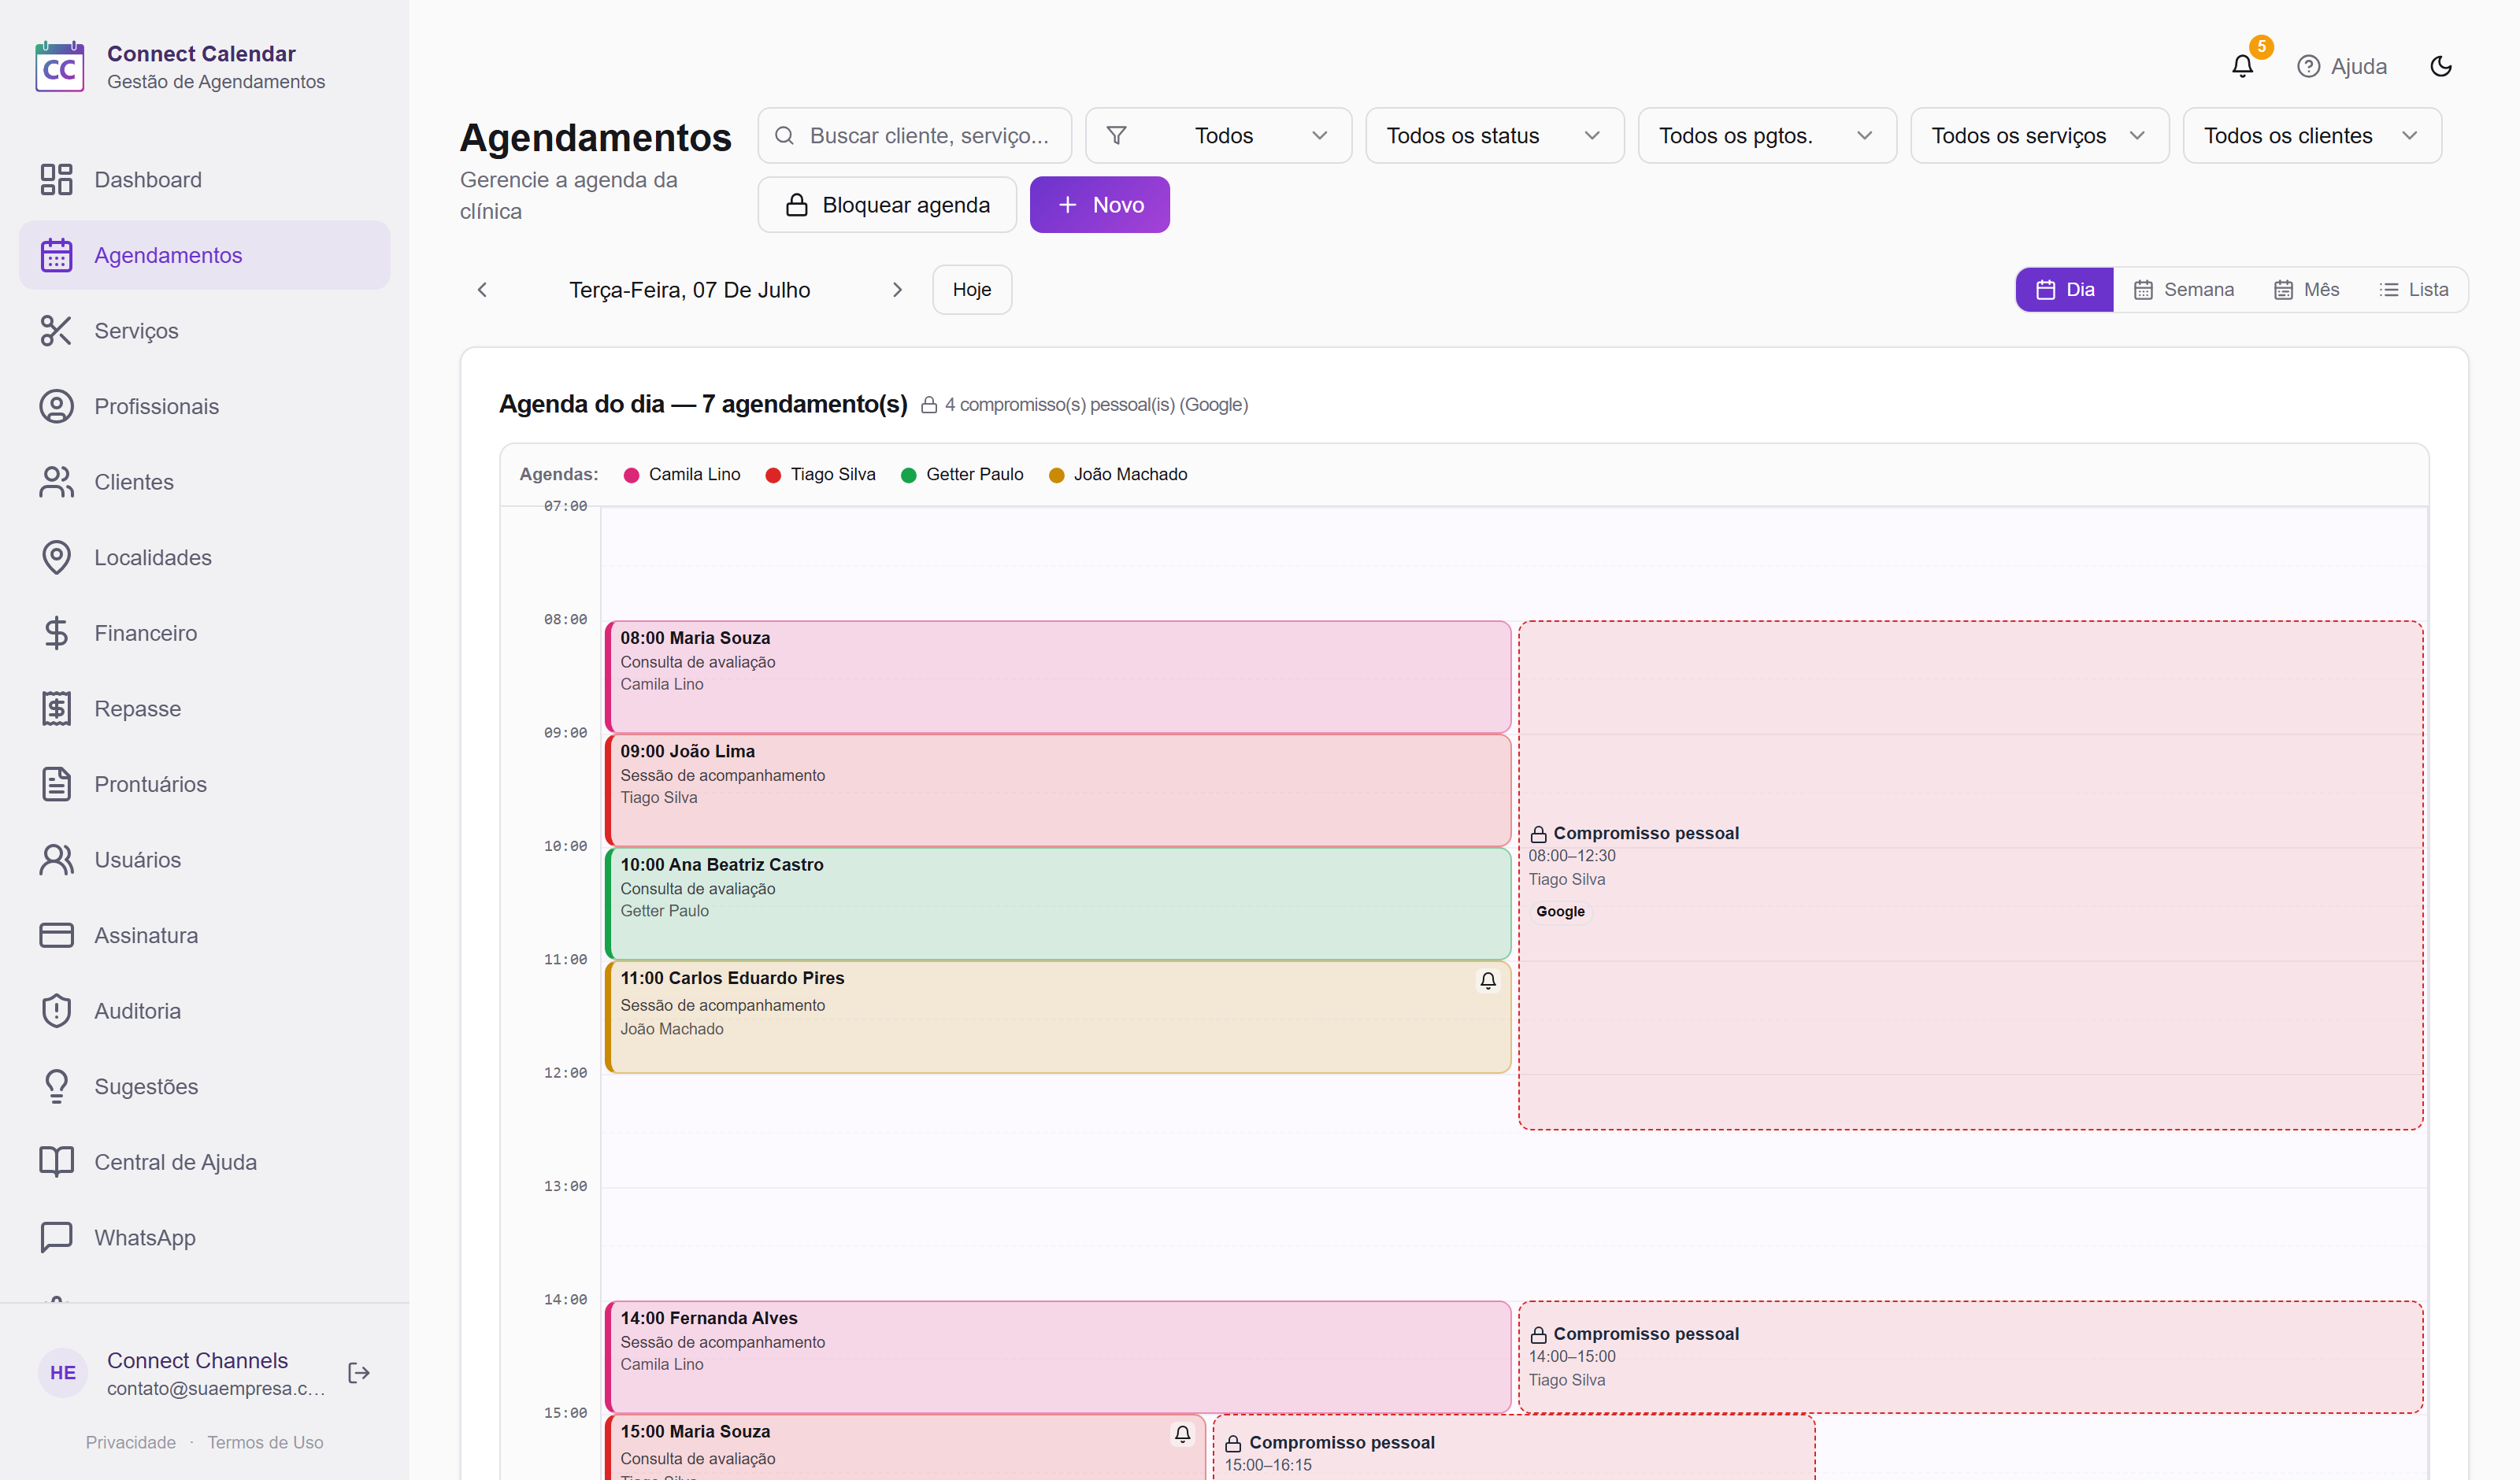Click the Auditoria shield icon
Image resolution: width=2520 pixels, height=1480 pixels.
click(56, 1011)
